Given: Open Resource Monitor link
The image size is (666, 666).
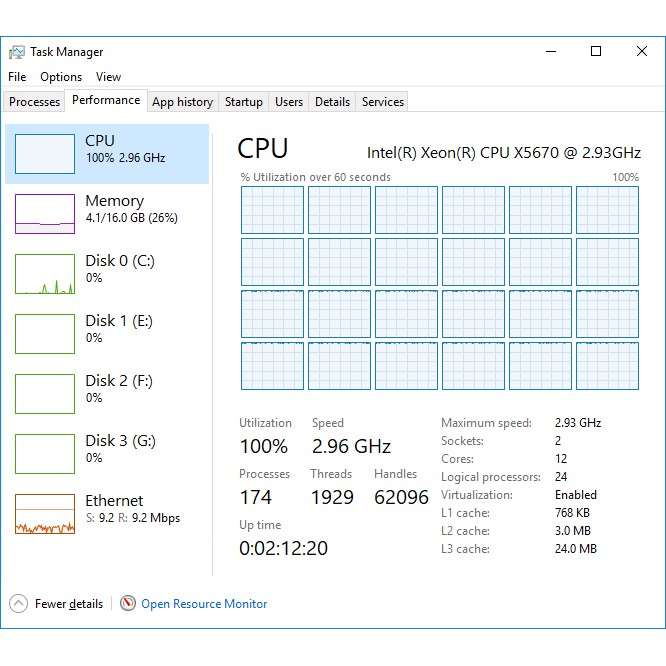Looking at the screenshot, I should pos(204,604).
